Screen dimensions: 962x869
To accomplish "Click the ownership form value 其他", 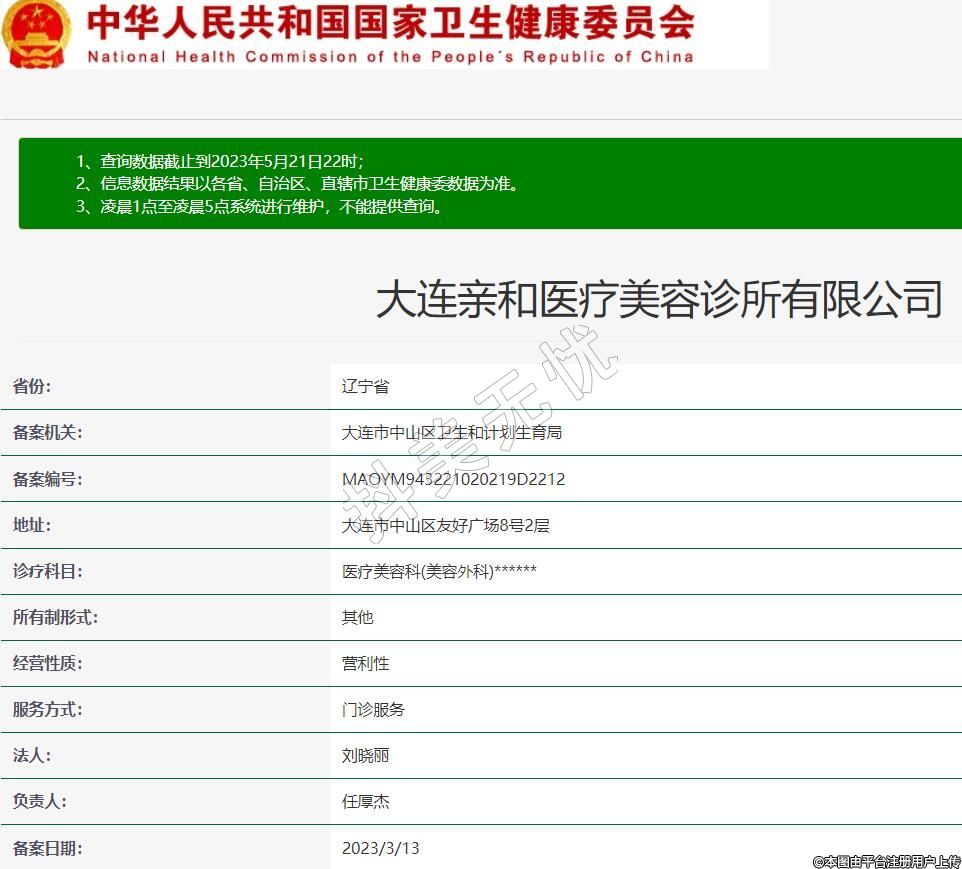I will pyautogui.click(x=357, y=617).
